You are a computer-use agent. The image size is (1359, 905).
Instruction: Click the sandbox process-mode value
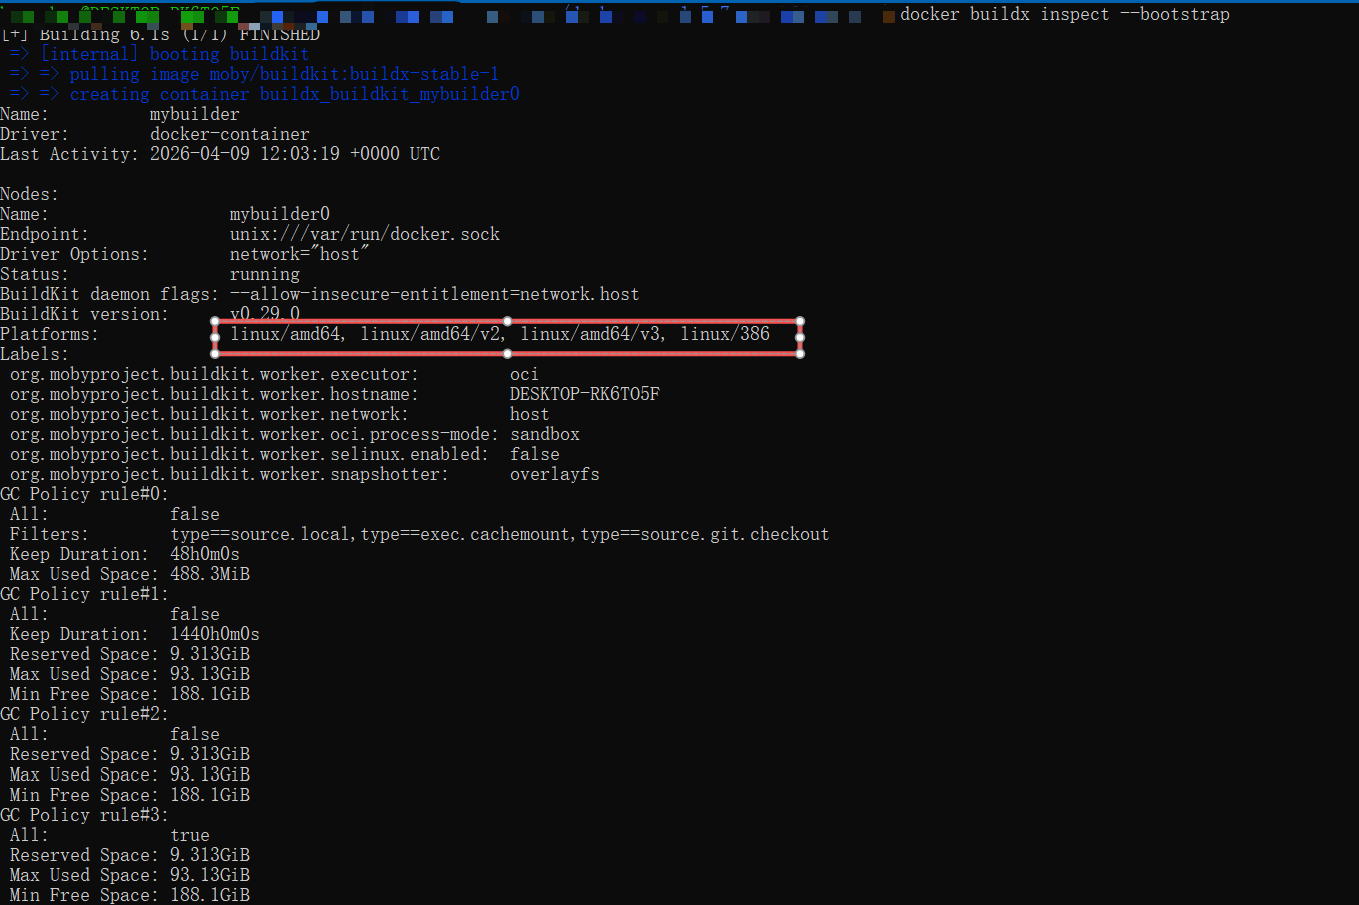click(x=544, y=434)
